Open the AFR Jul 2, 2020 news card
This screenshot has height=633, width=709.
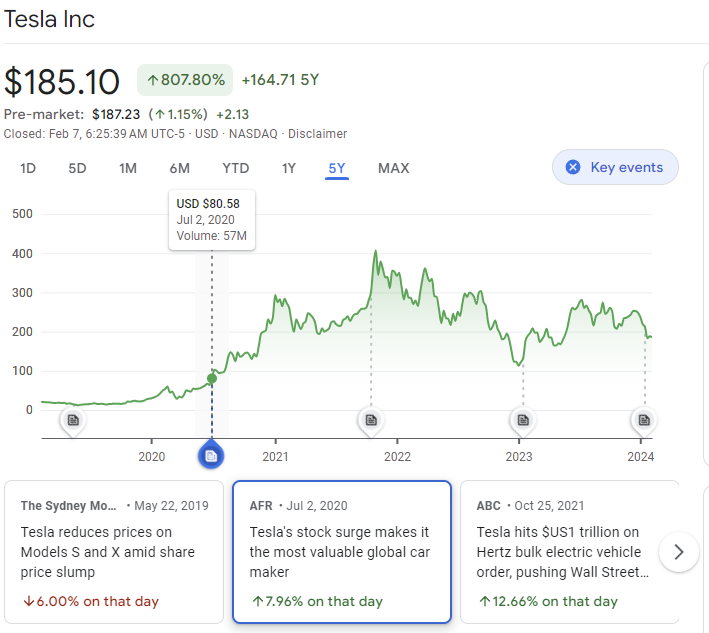point(342,552)
